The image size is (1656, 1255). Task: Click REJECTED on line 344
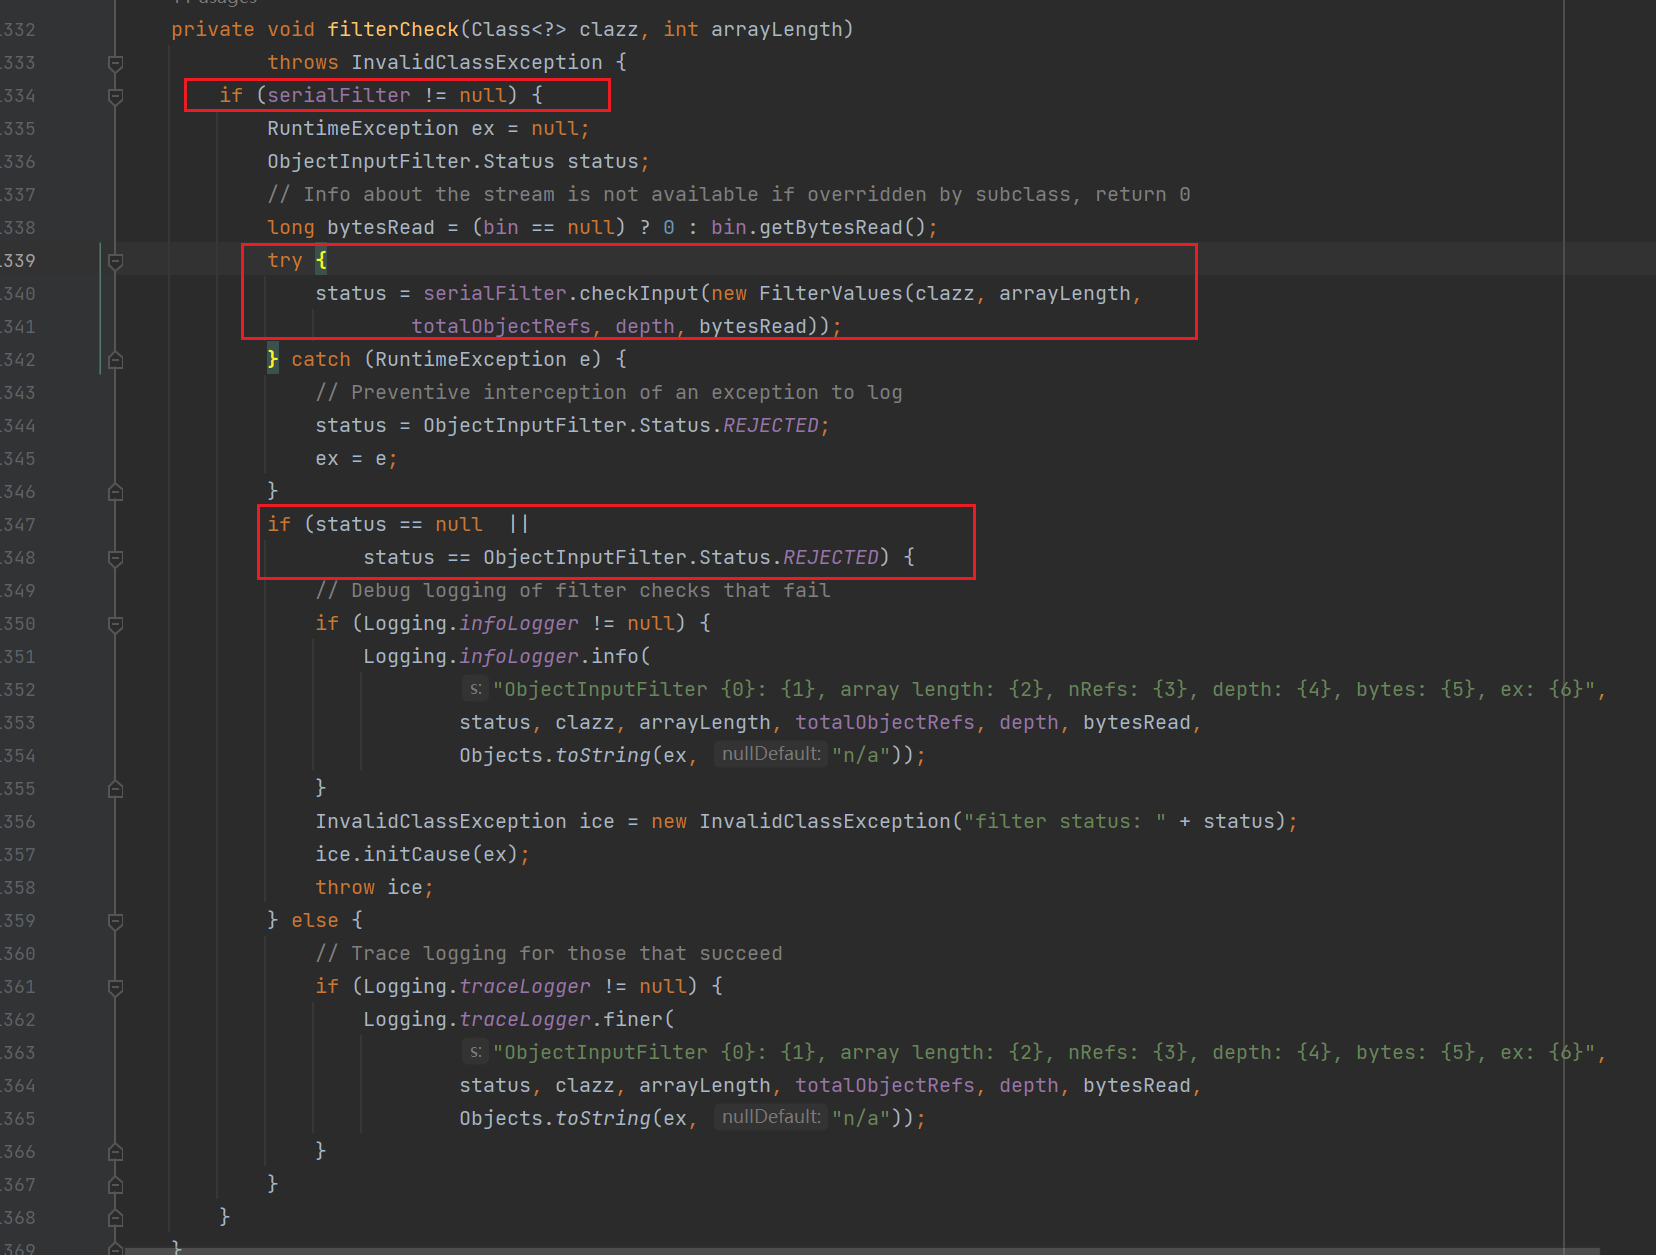[x=771, y=426]
